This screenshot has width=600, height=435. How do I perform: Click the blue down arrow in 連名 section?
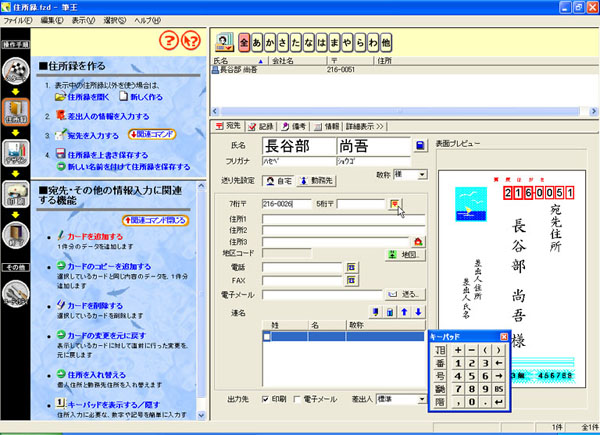[x=418, y=312]
